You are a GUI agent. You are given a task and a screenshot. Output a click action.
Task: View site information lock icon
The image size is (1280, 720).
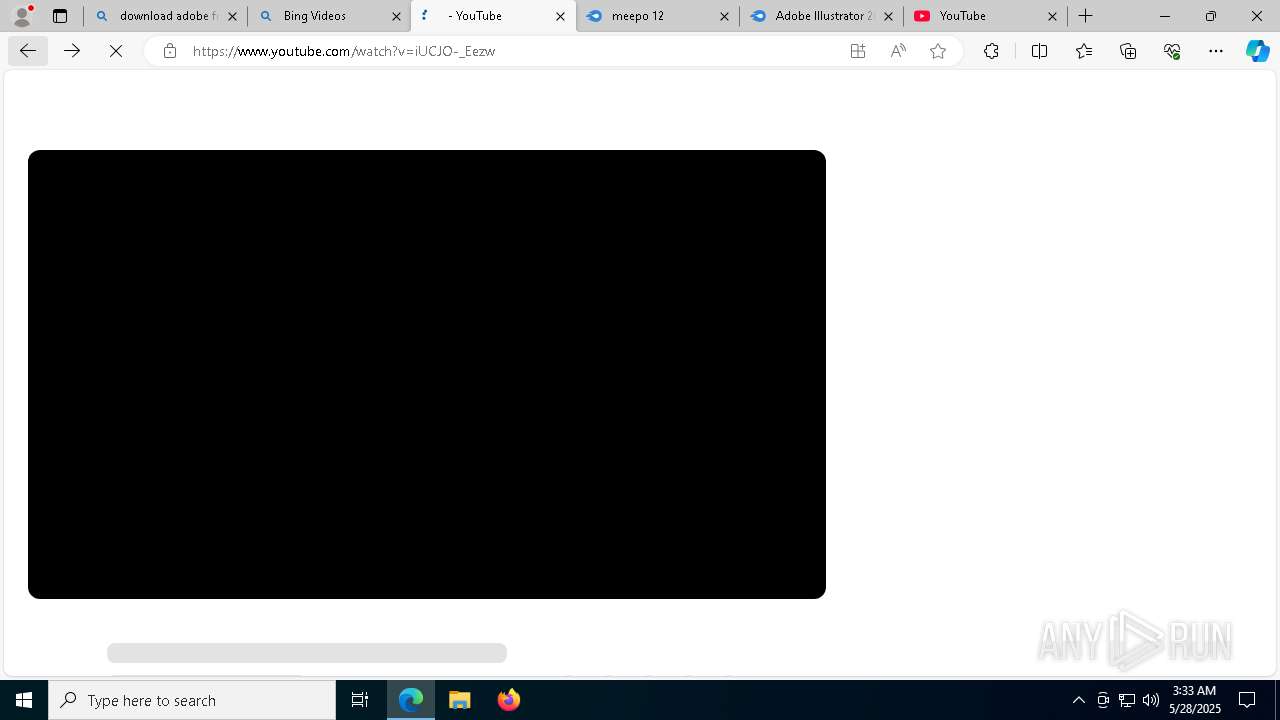click(x=170, y=51)
